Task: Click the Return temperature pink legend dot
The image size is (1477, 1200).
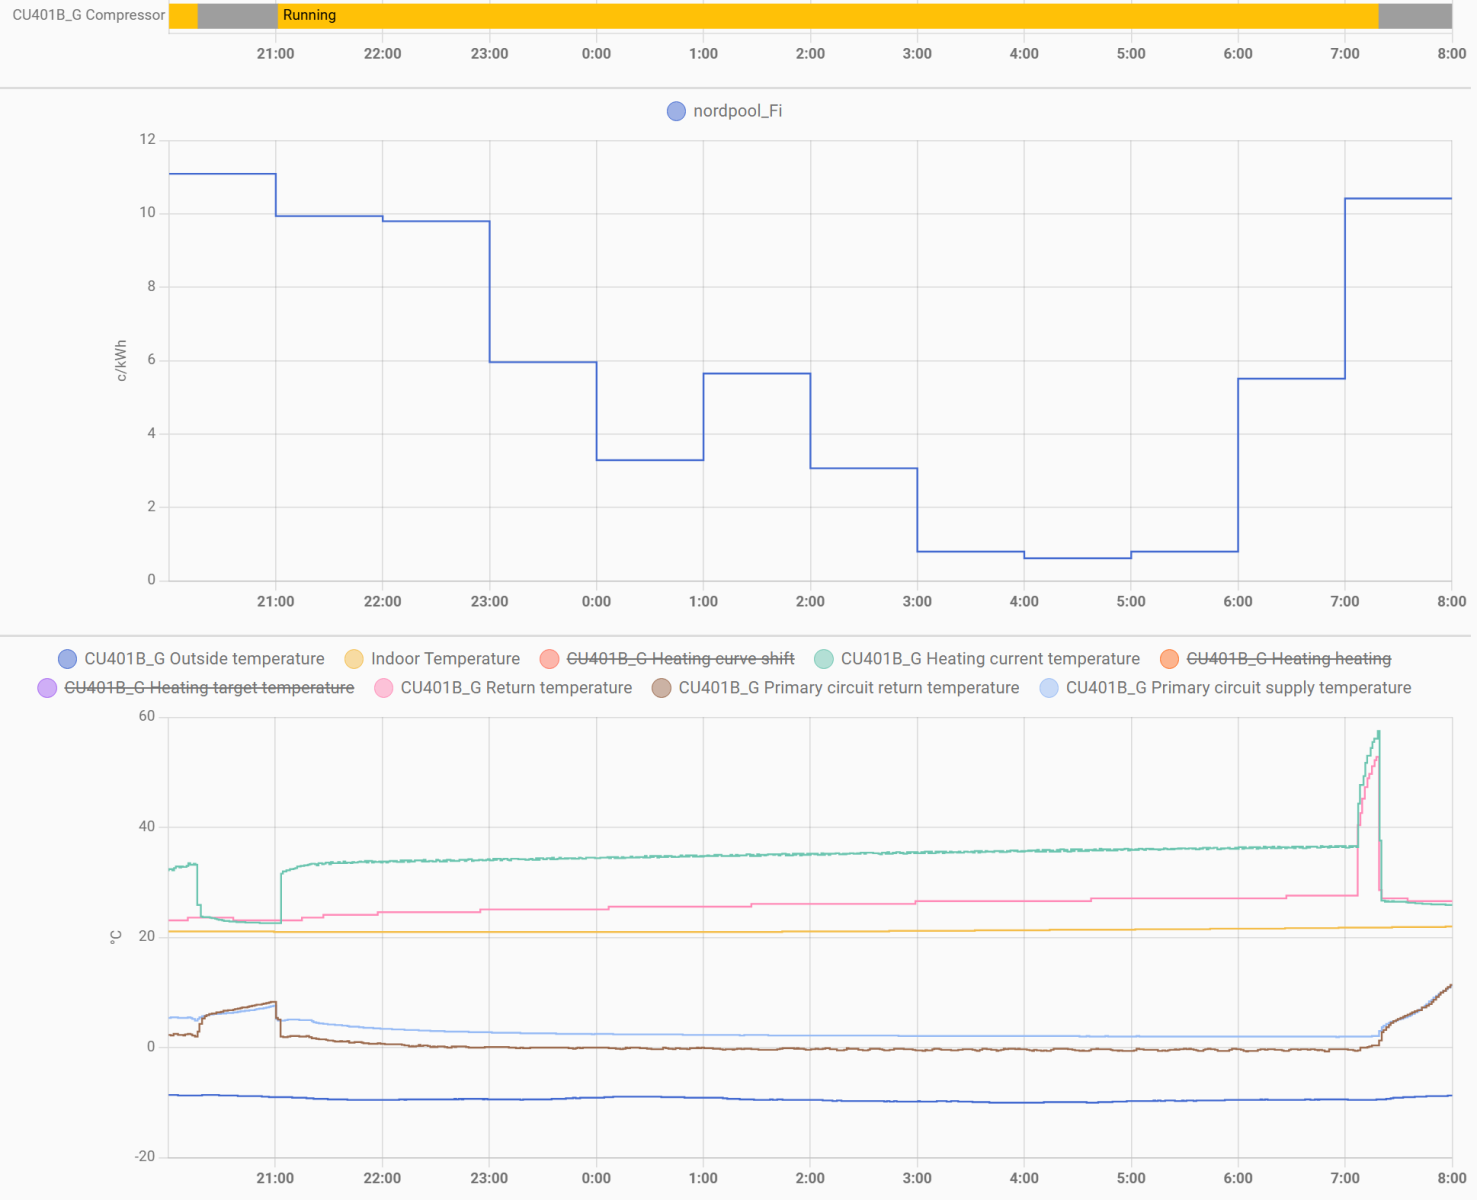Action: tap(383, 688)
